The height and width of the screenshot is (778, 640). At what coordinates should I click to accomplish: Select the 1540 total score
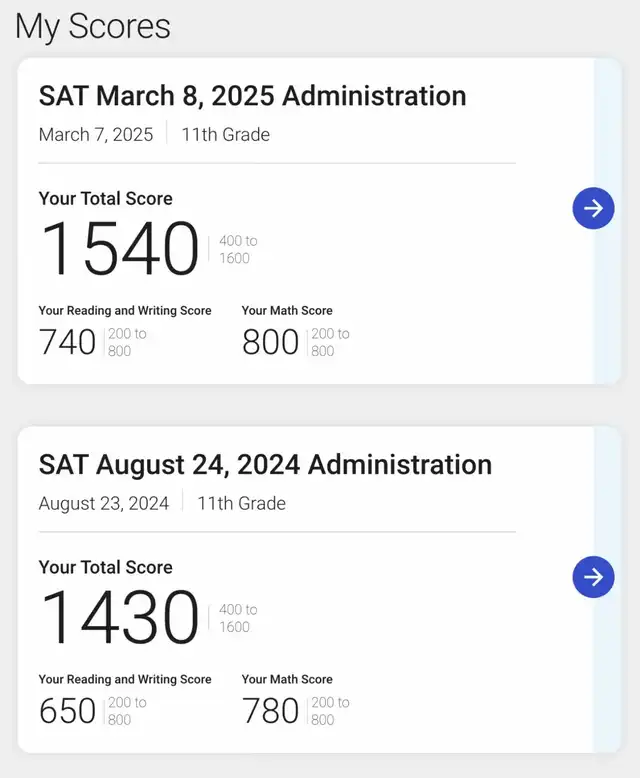click(120, 248)
